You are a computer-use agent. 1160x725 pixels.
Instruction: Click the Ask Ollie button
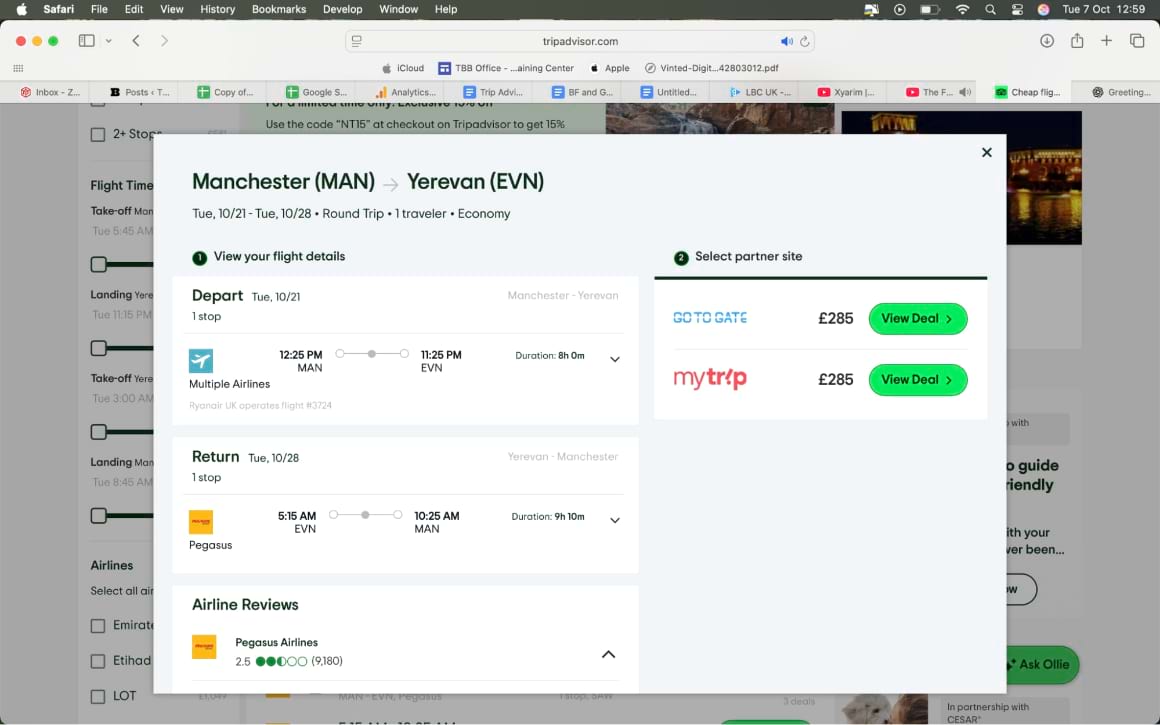point(1042,664)
